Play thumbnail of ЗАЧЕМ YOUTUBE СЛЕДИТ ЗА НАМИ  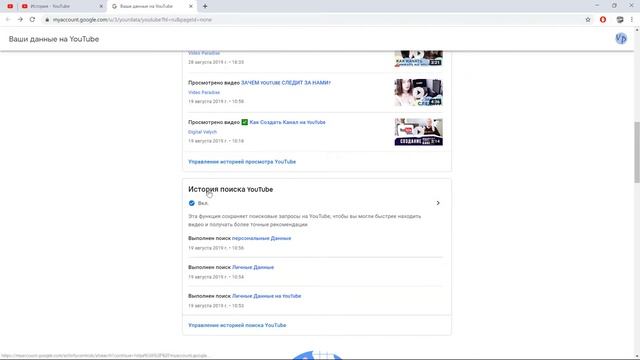point(418,93)
